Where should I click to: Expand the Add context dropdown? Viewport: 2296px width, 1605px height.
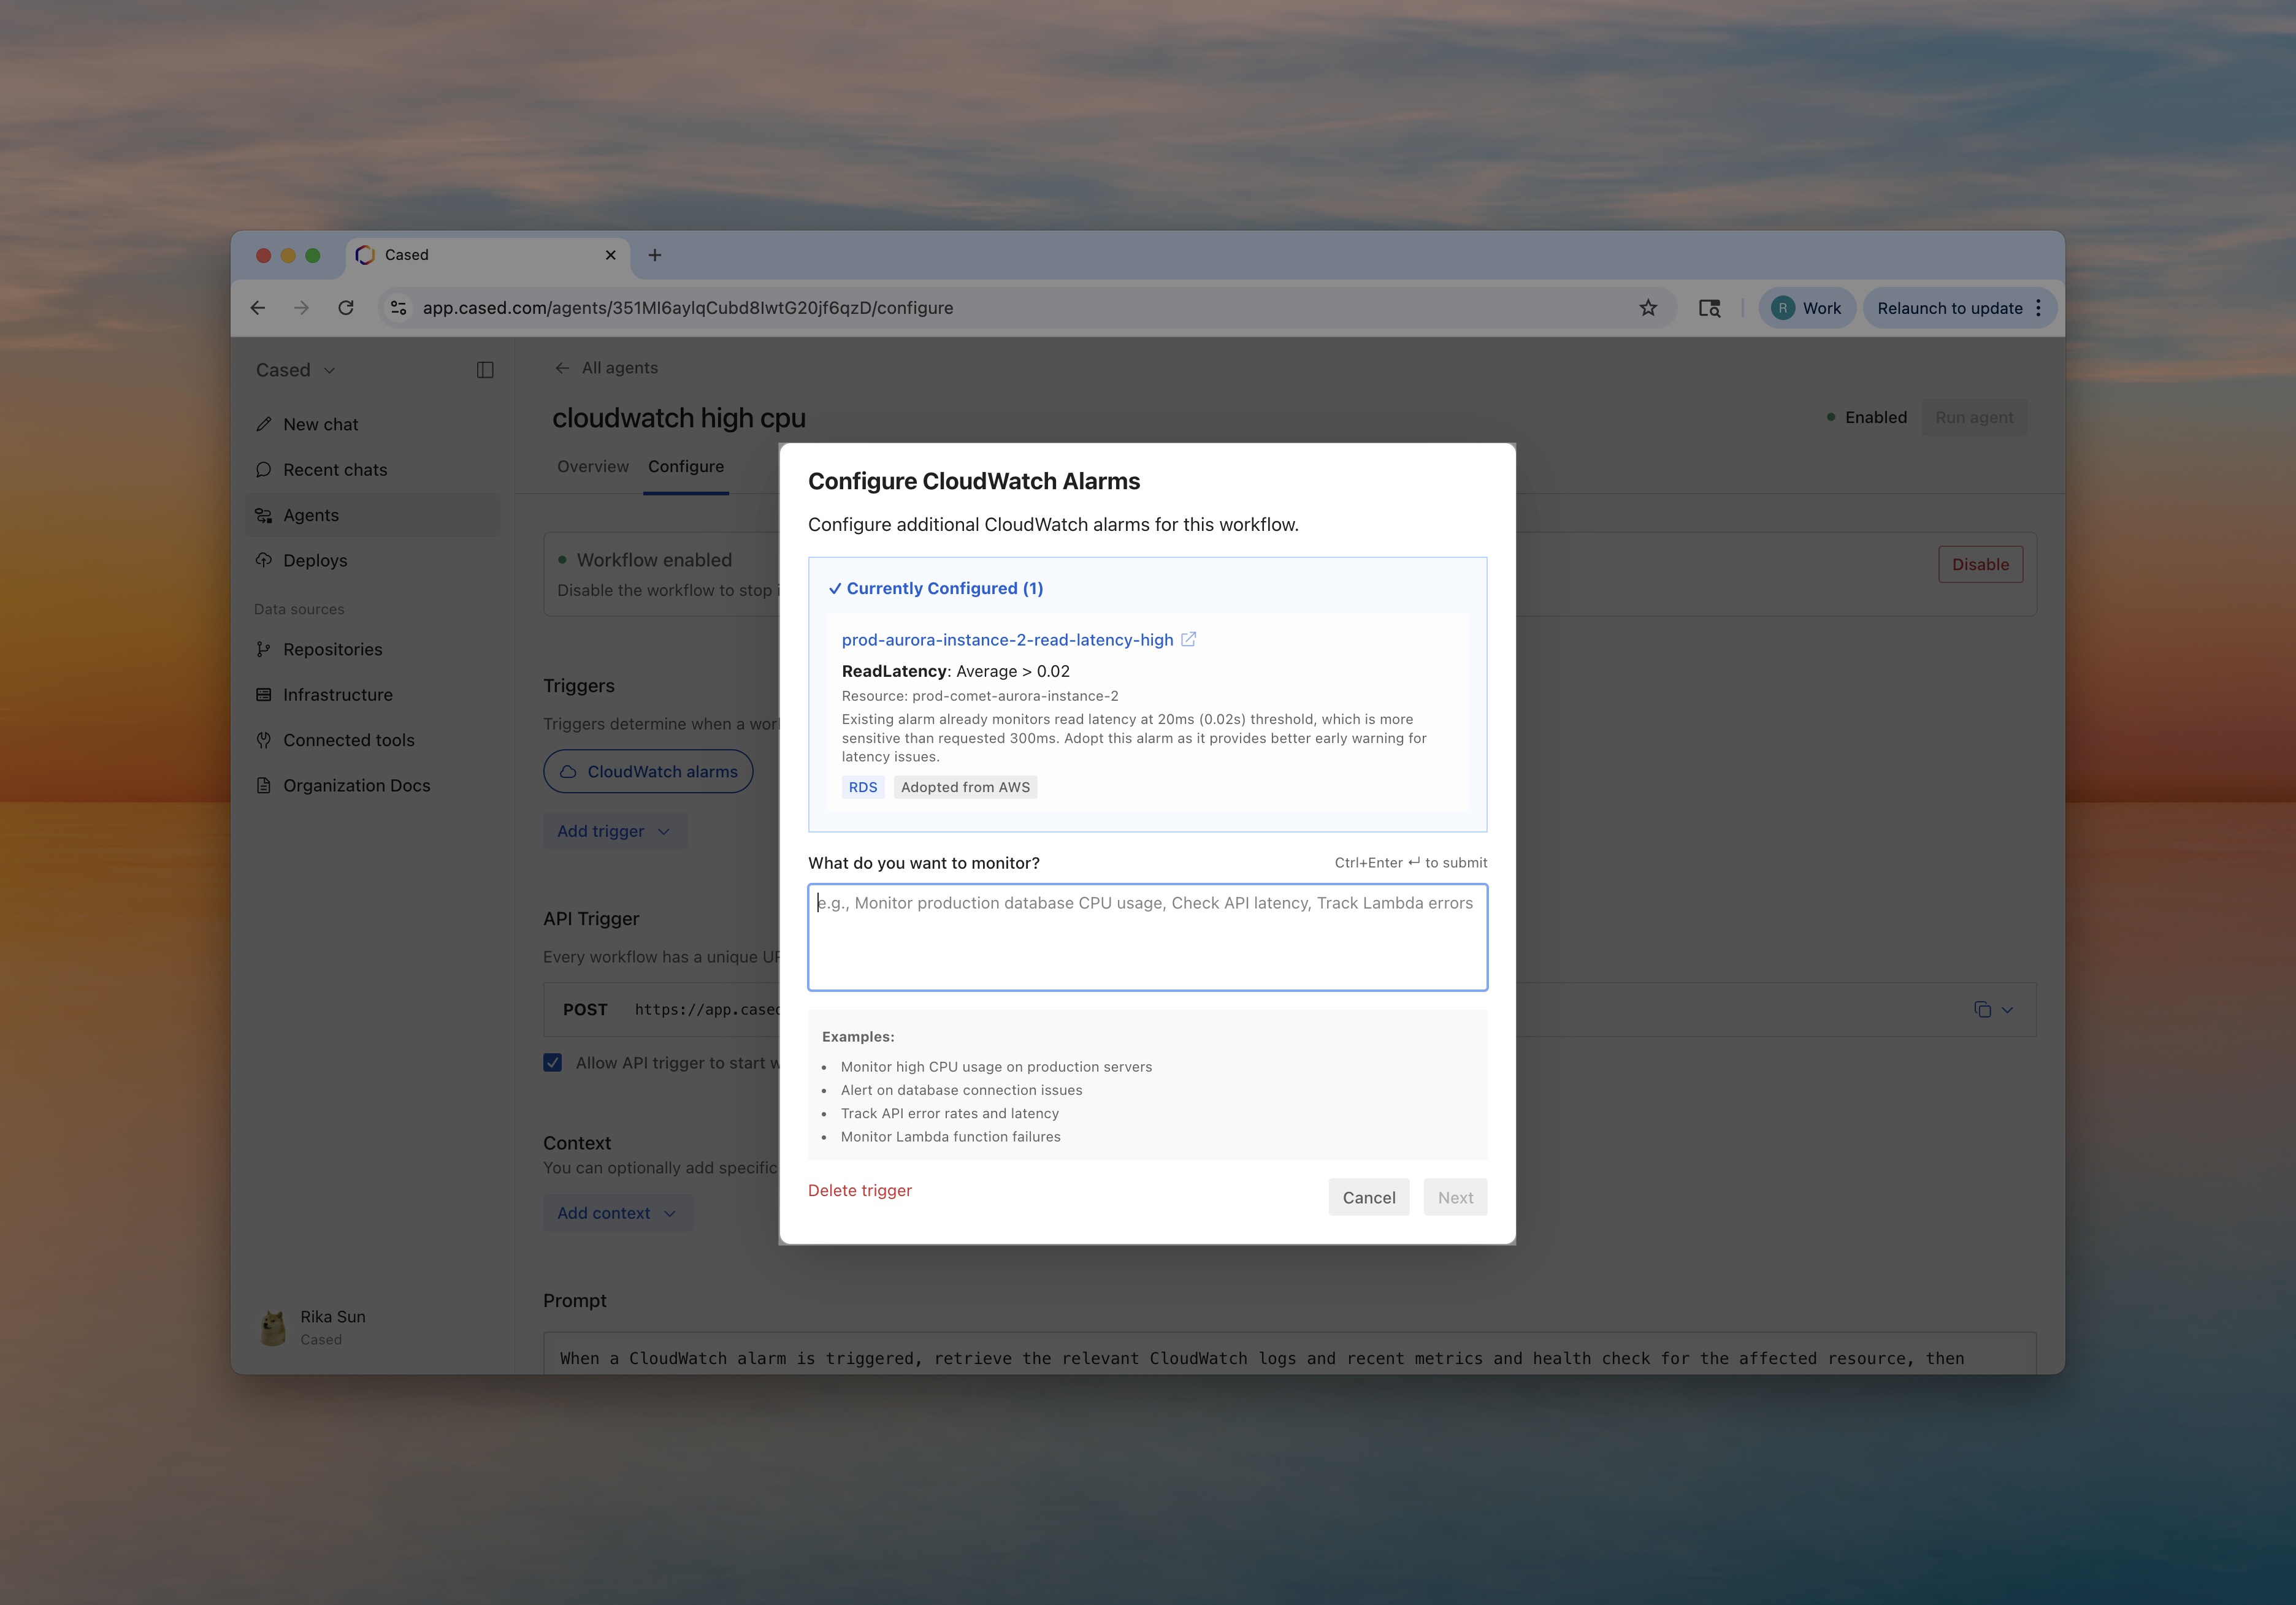tap(617, 1212)
